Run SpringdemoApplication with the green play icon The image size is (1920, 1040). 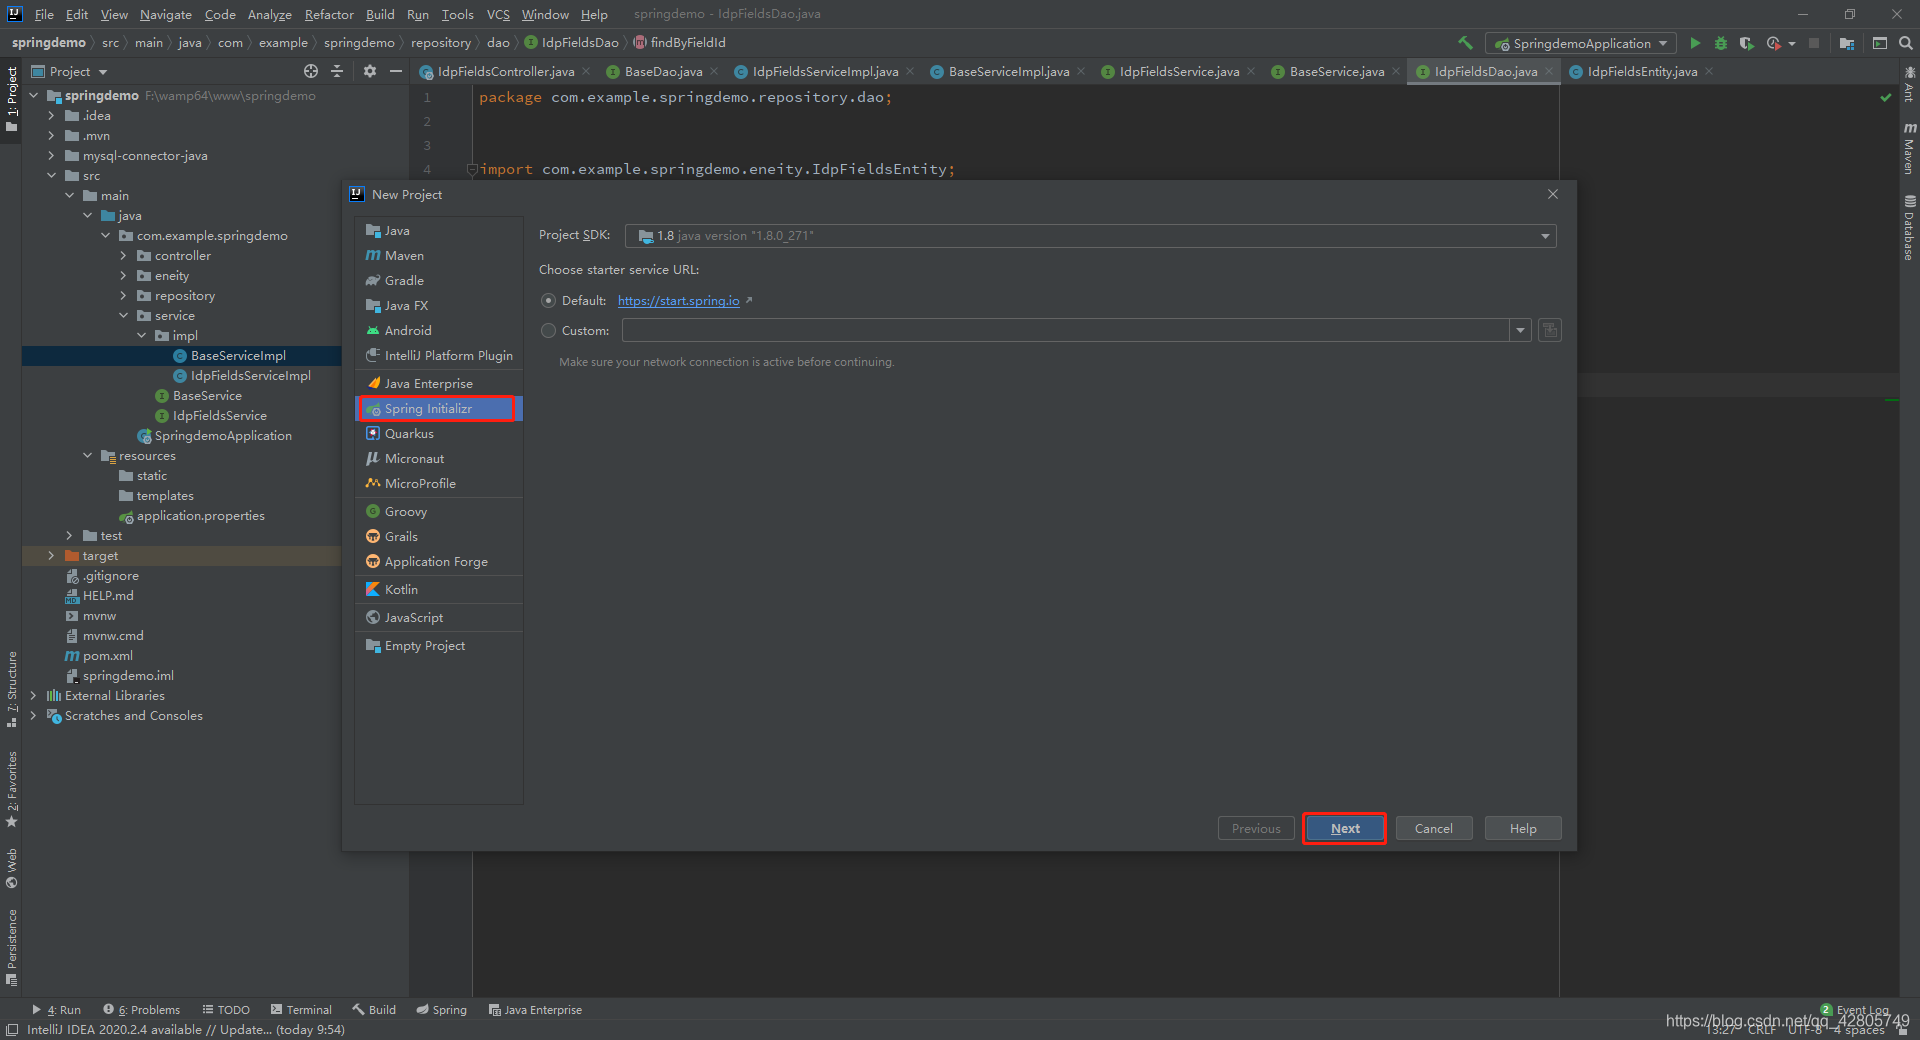click(x=1695, y=43)
